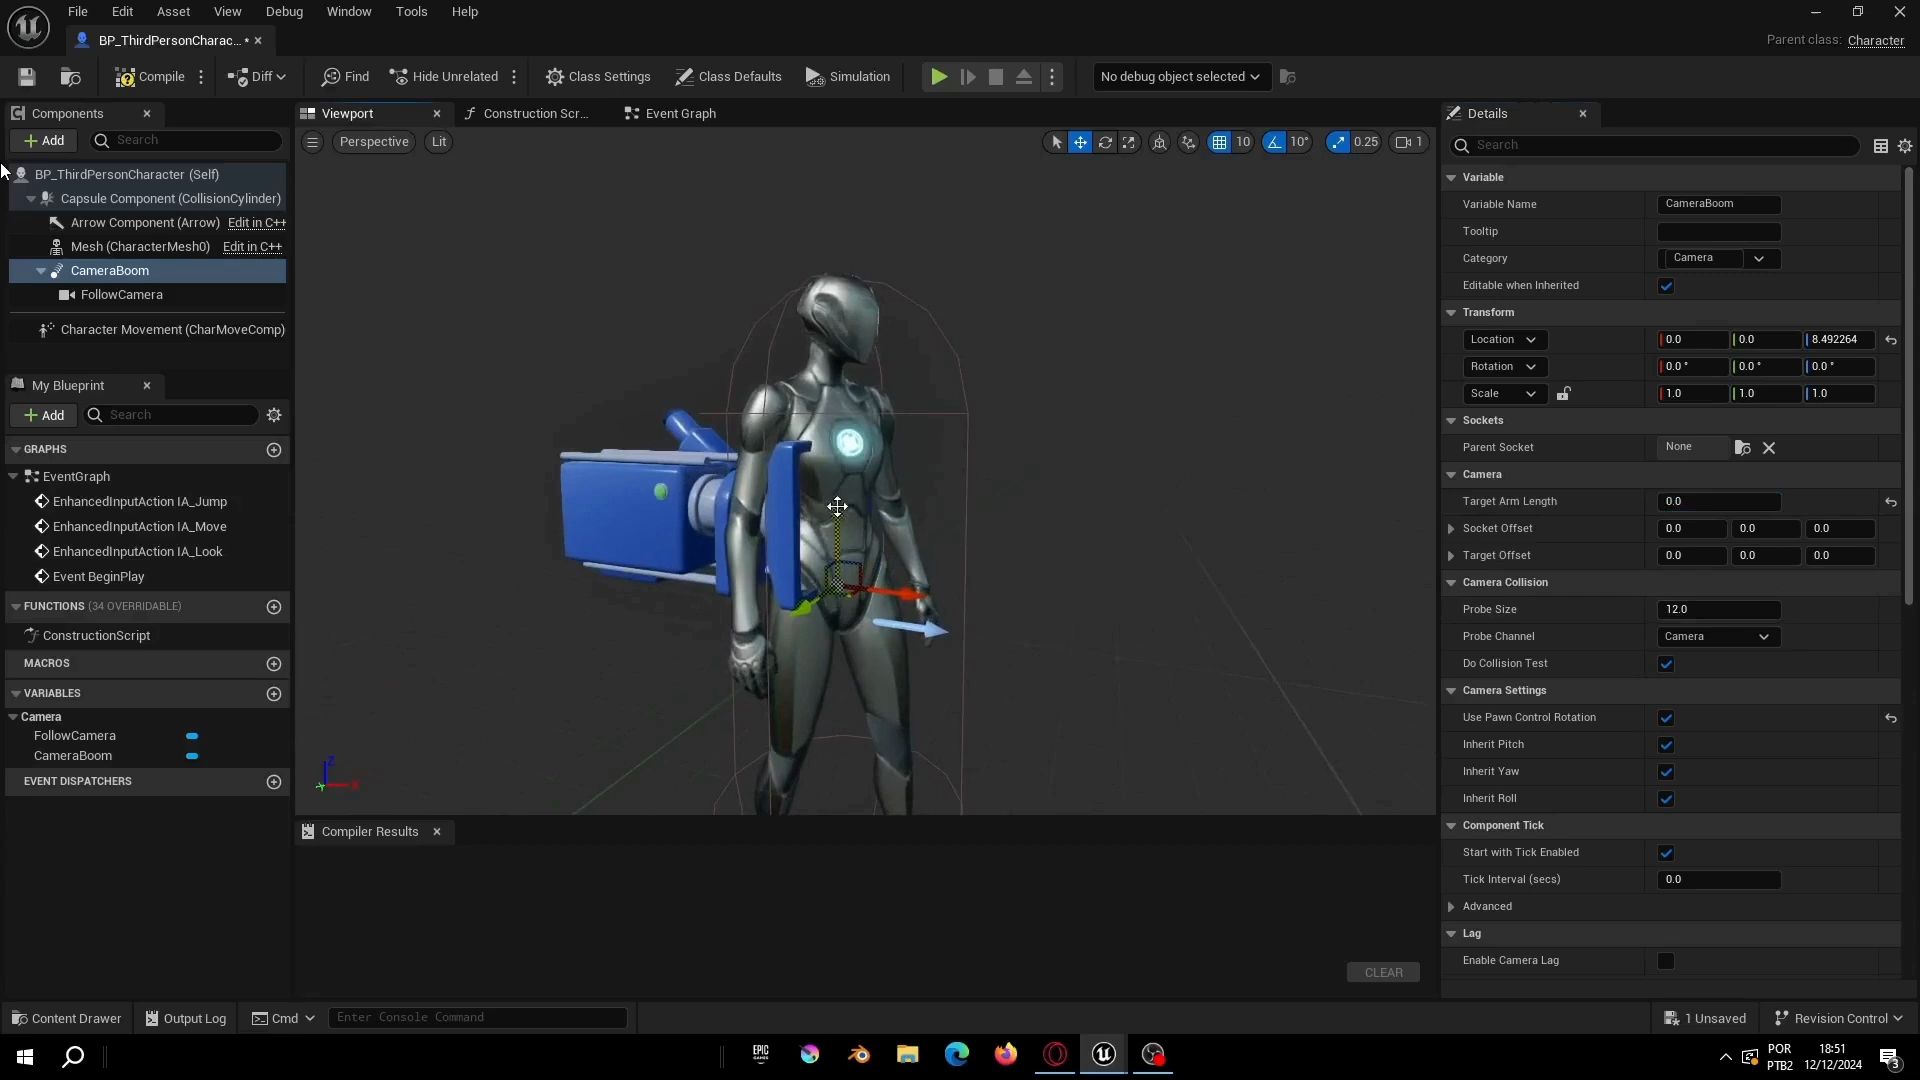Click the Browse to asset icon
1920x1080 pixels.
click(x=70, y=77)
